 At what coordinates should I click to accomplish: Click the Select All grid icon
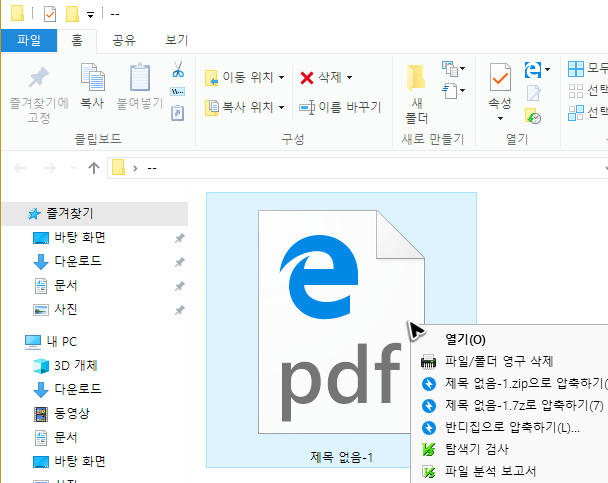(x=575, y=69)
